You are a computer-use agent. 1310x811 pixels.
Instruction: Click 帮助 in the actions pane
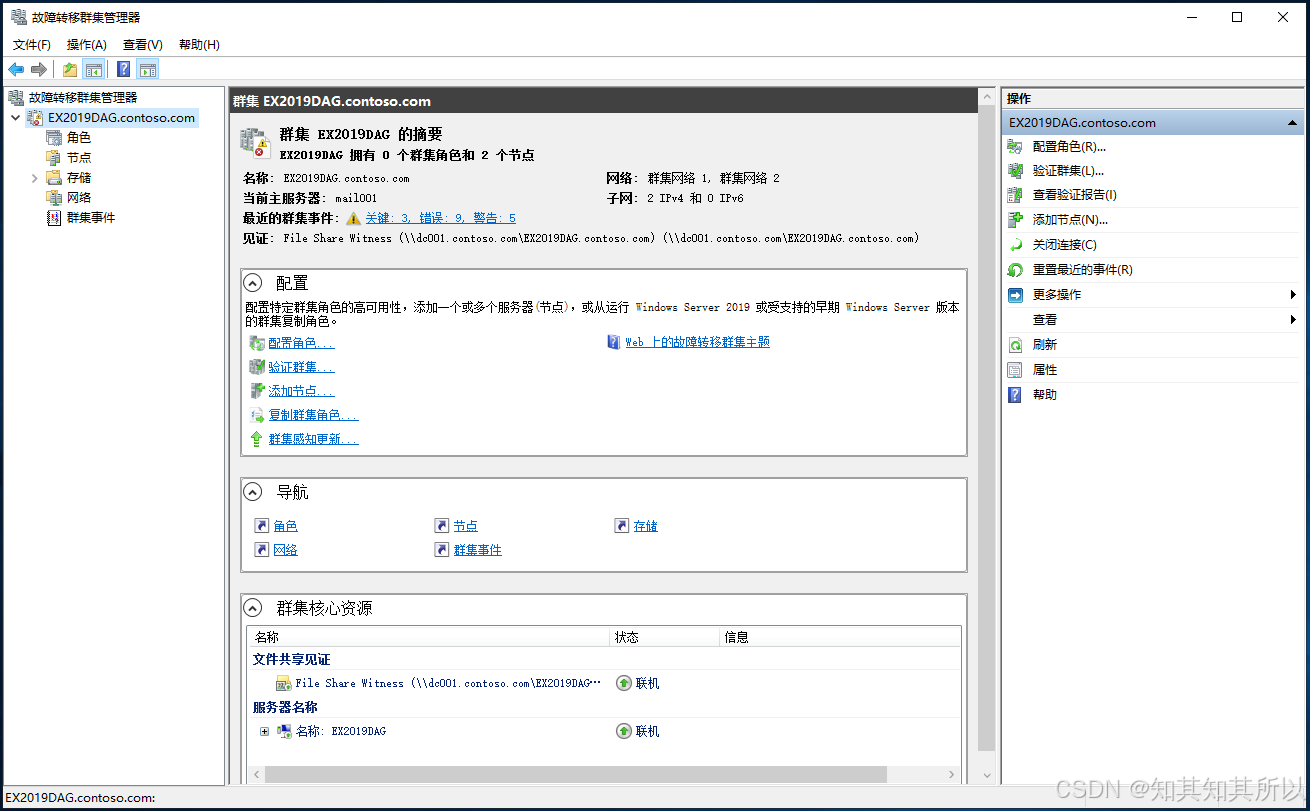pos(1045,395)
